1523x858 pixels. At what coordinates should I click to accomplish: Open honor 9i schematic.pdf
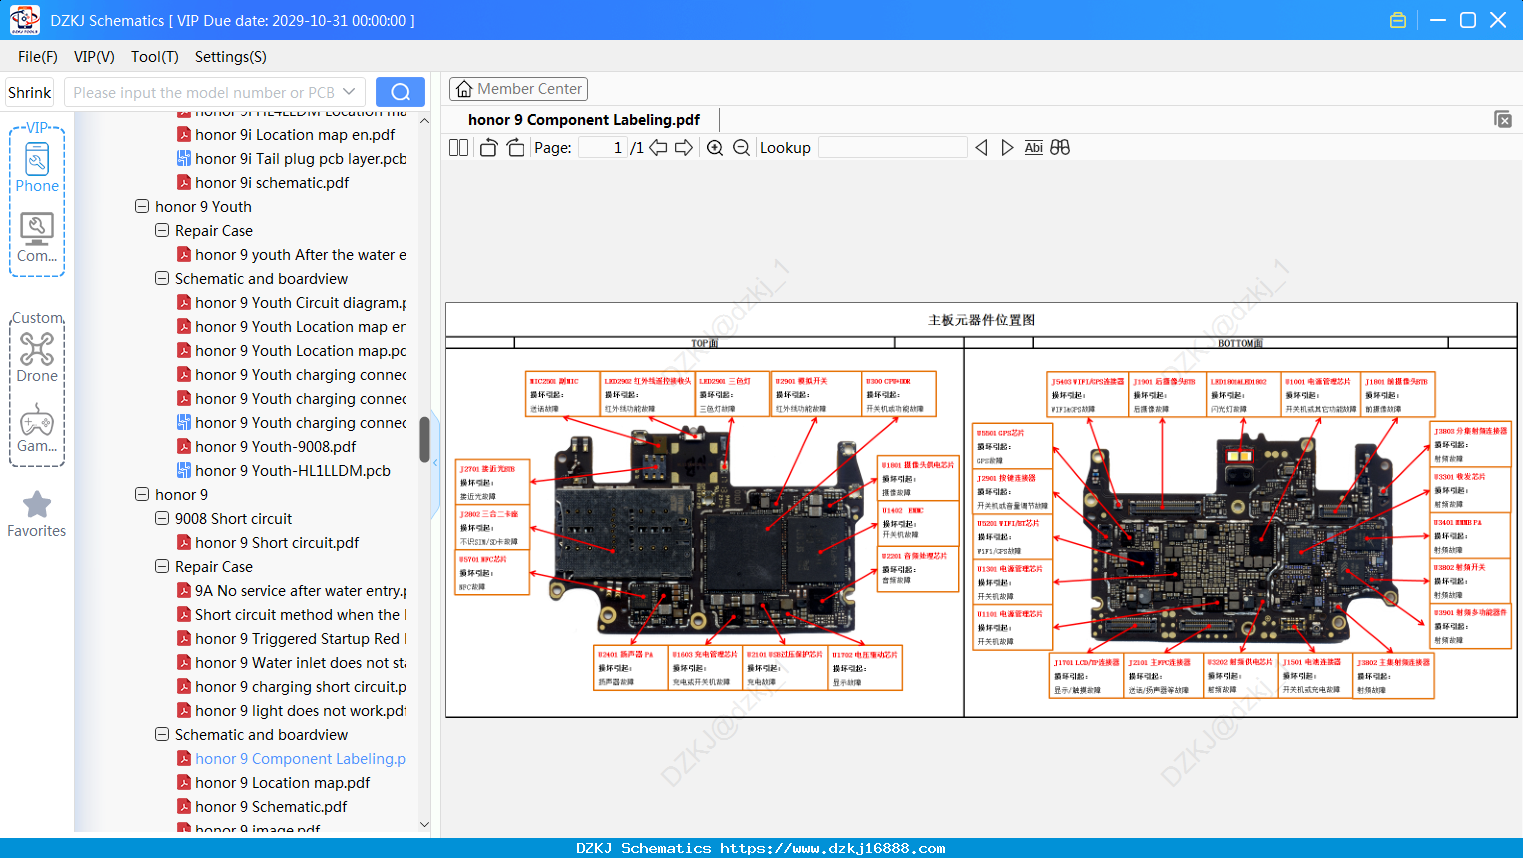(x=272, y=182)
